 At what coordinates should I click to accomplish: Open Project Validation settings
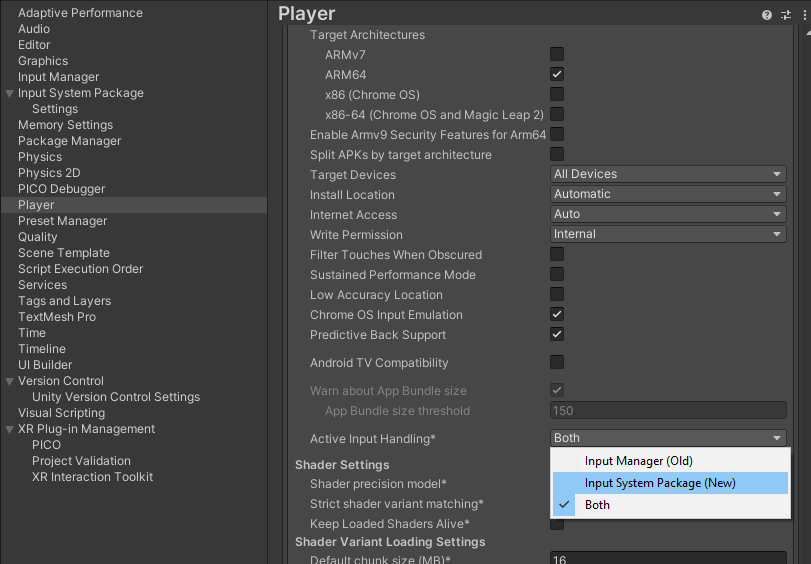(x=81, y=462)
